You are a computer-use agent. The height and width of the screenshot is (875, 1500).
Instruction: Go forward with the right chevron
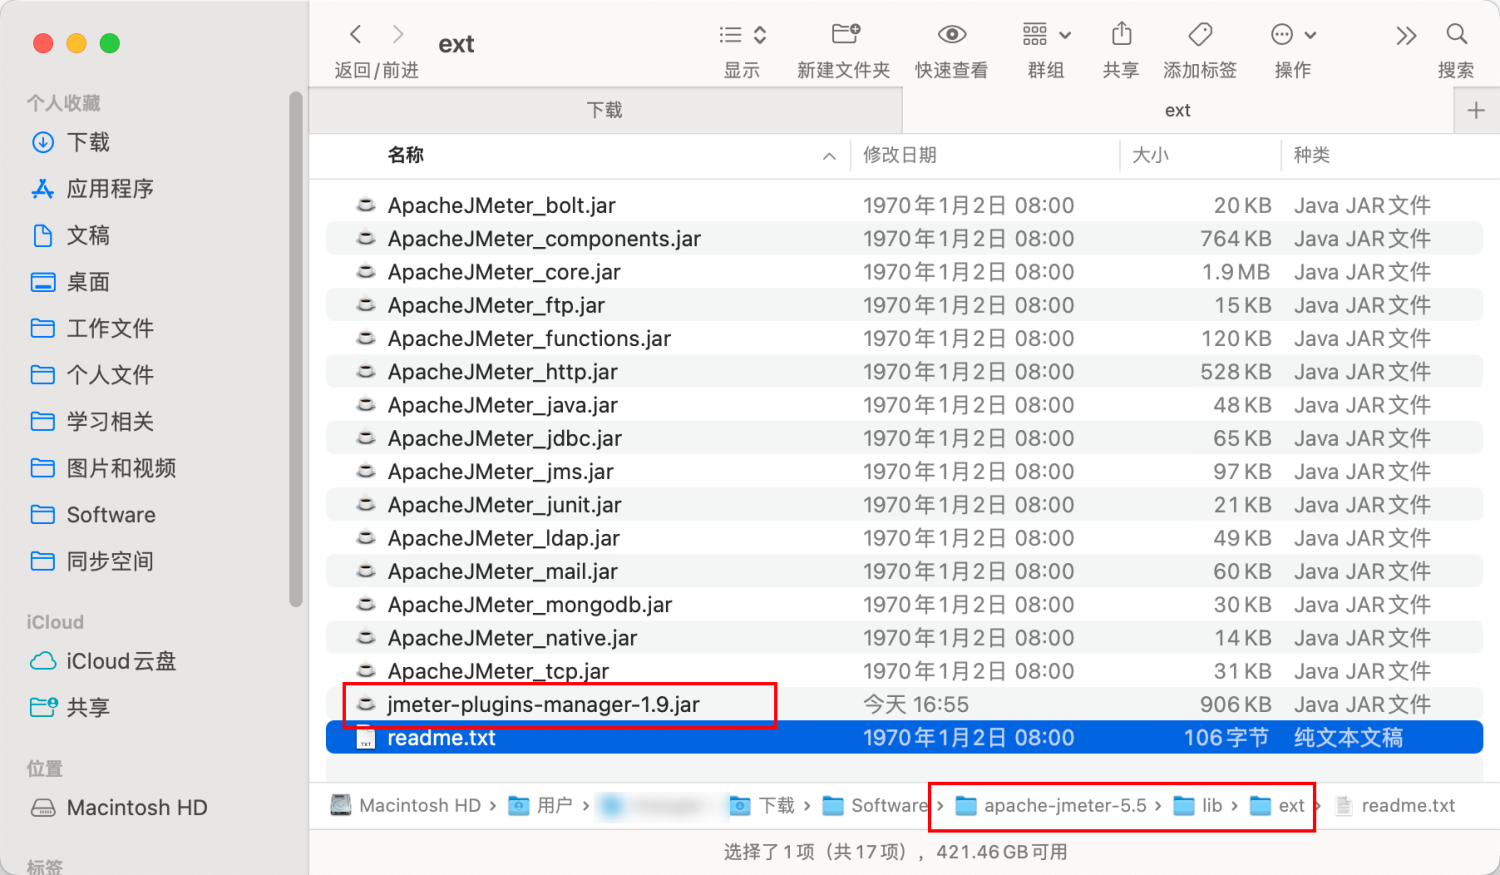tap(398, 35)
